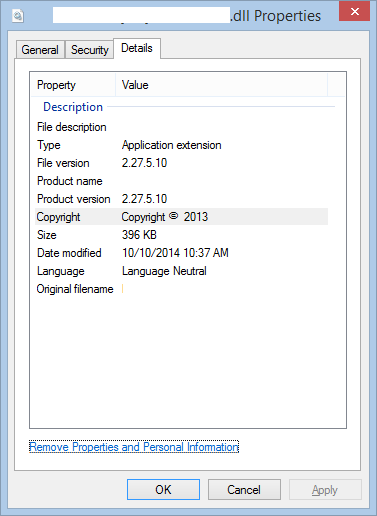Click the file icon in title bar
Screen dimensions: 377x516
[18, 15]
